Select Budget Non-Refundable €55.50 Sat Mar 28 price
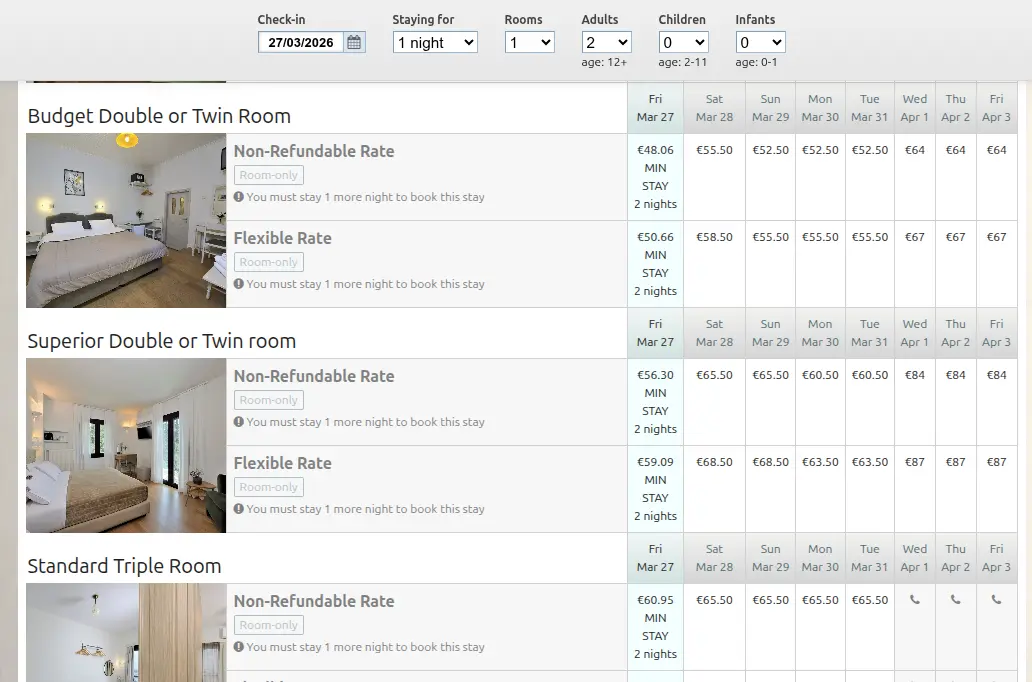This screenshot has width=1032, height=682. (714, 150)
